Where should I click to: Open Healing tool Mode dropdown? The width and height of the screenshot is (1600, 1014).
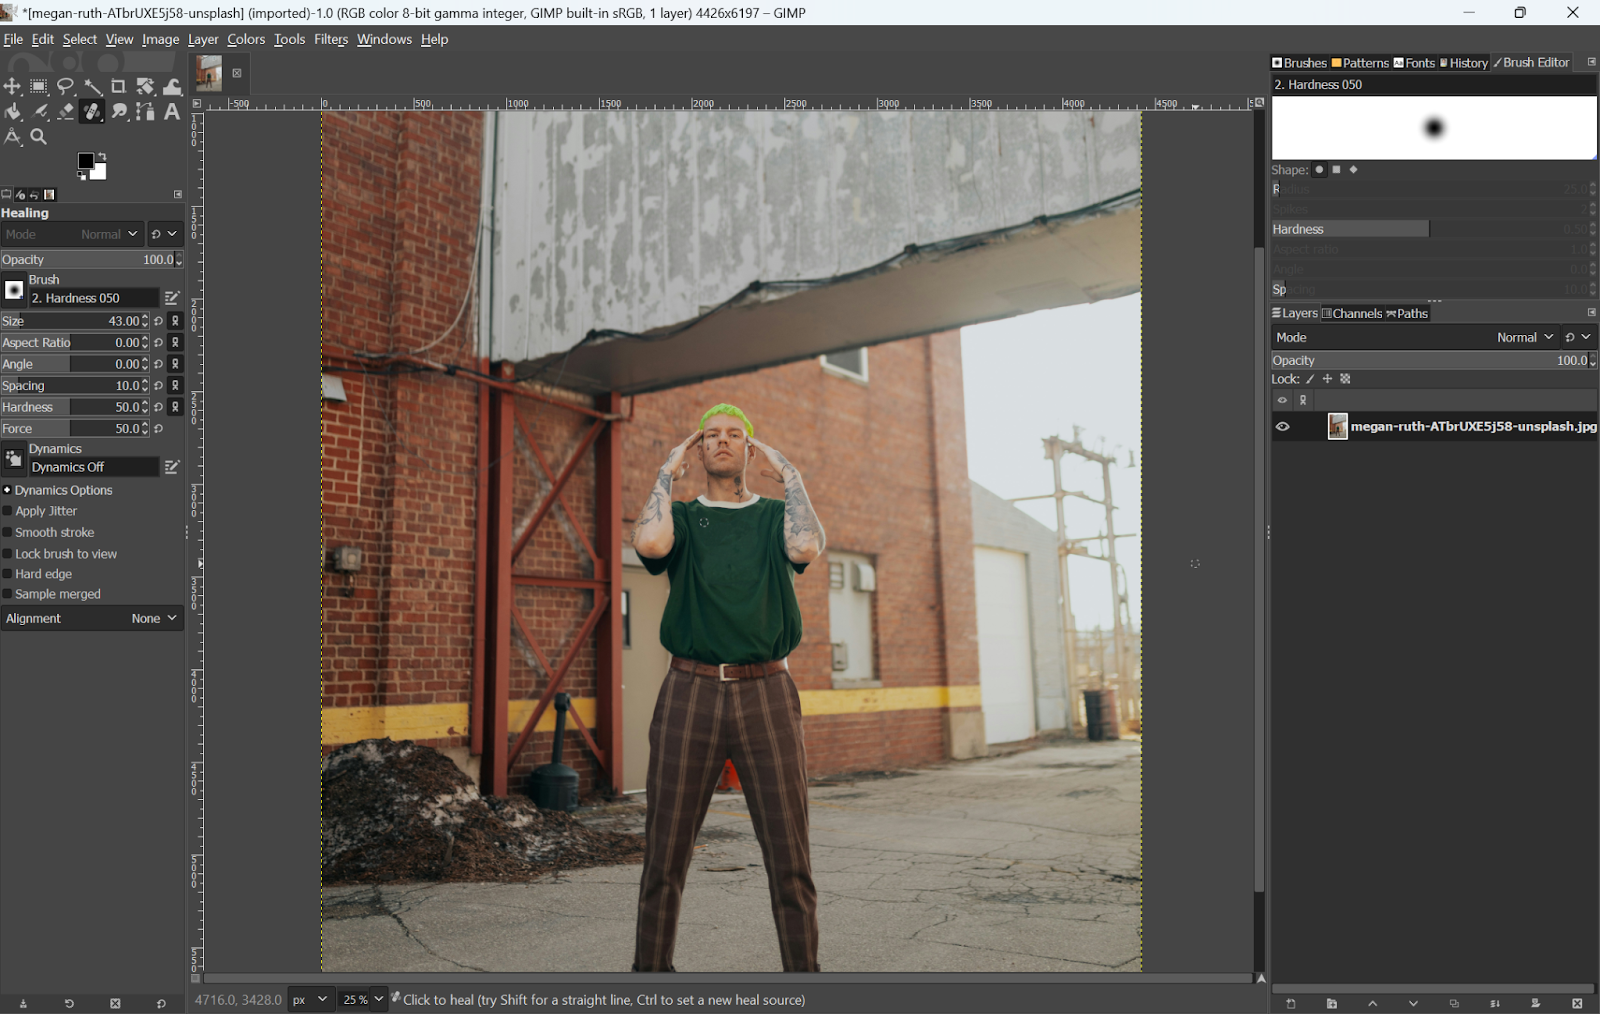[x=72, y=234]
